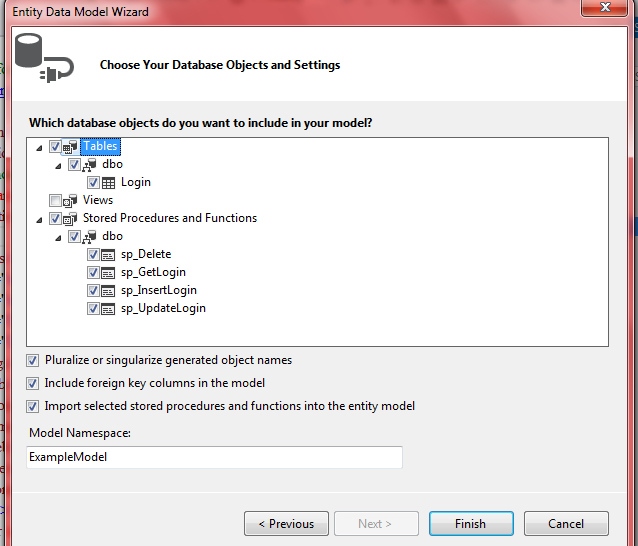Click the Model Namespace input field

(214, 457)
